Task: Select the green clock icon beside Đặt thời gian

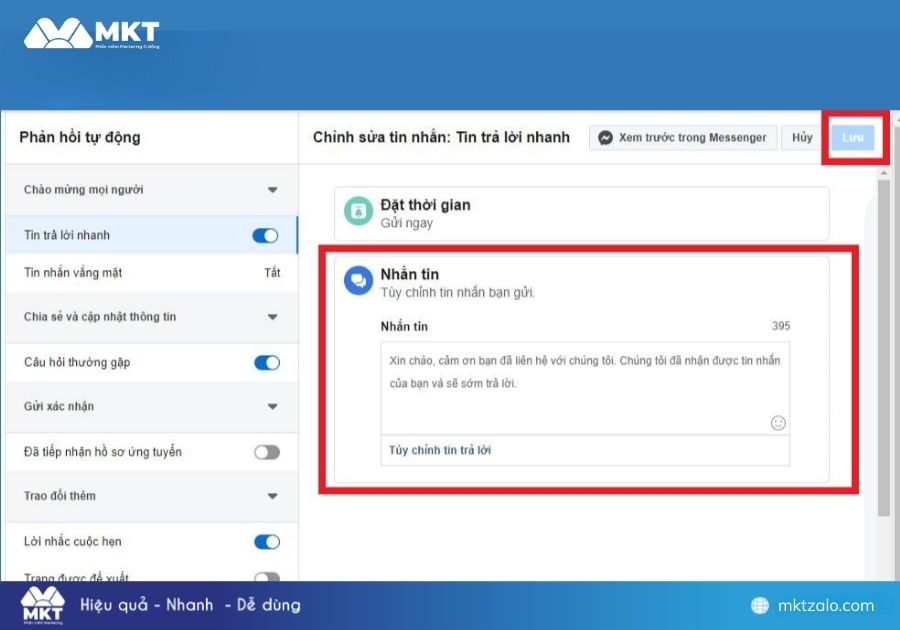Action: point(357,212)
